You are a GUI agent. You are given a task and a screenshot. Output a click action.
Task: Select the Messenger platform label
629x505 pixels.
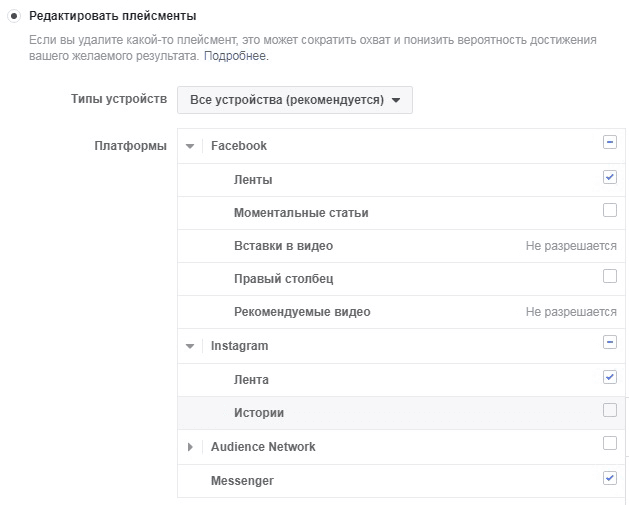tap(242, 481)
